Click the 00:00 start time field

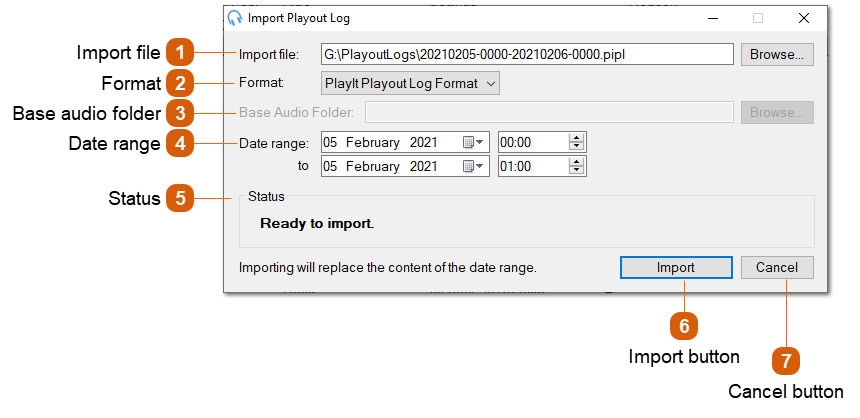pos(542,143)
